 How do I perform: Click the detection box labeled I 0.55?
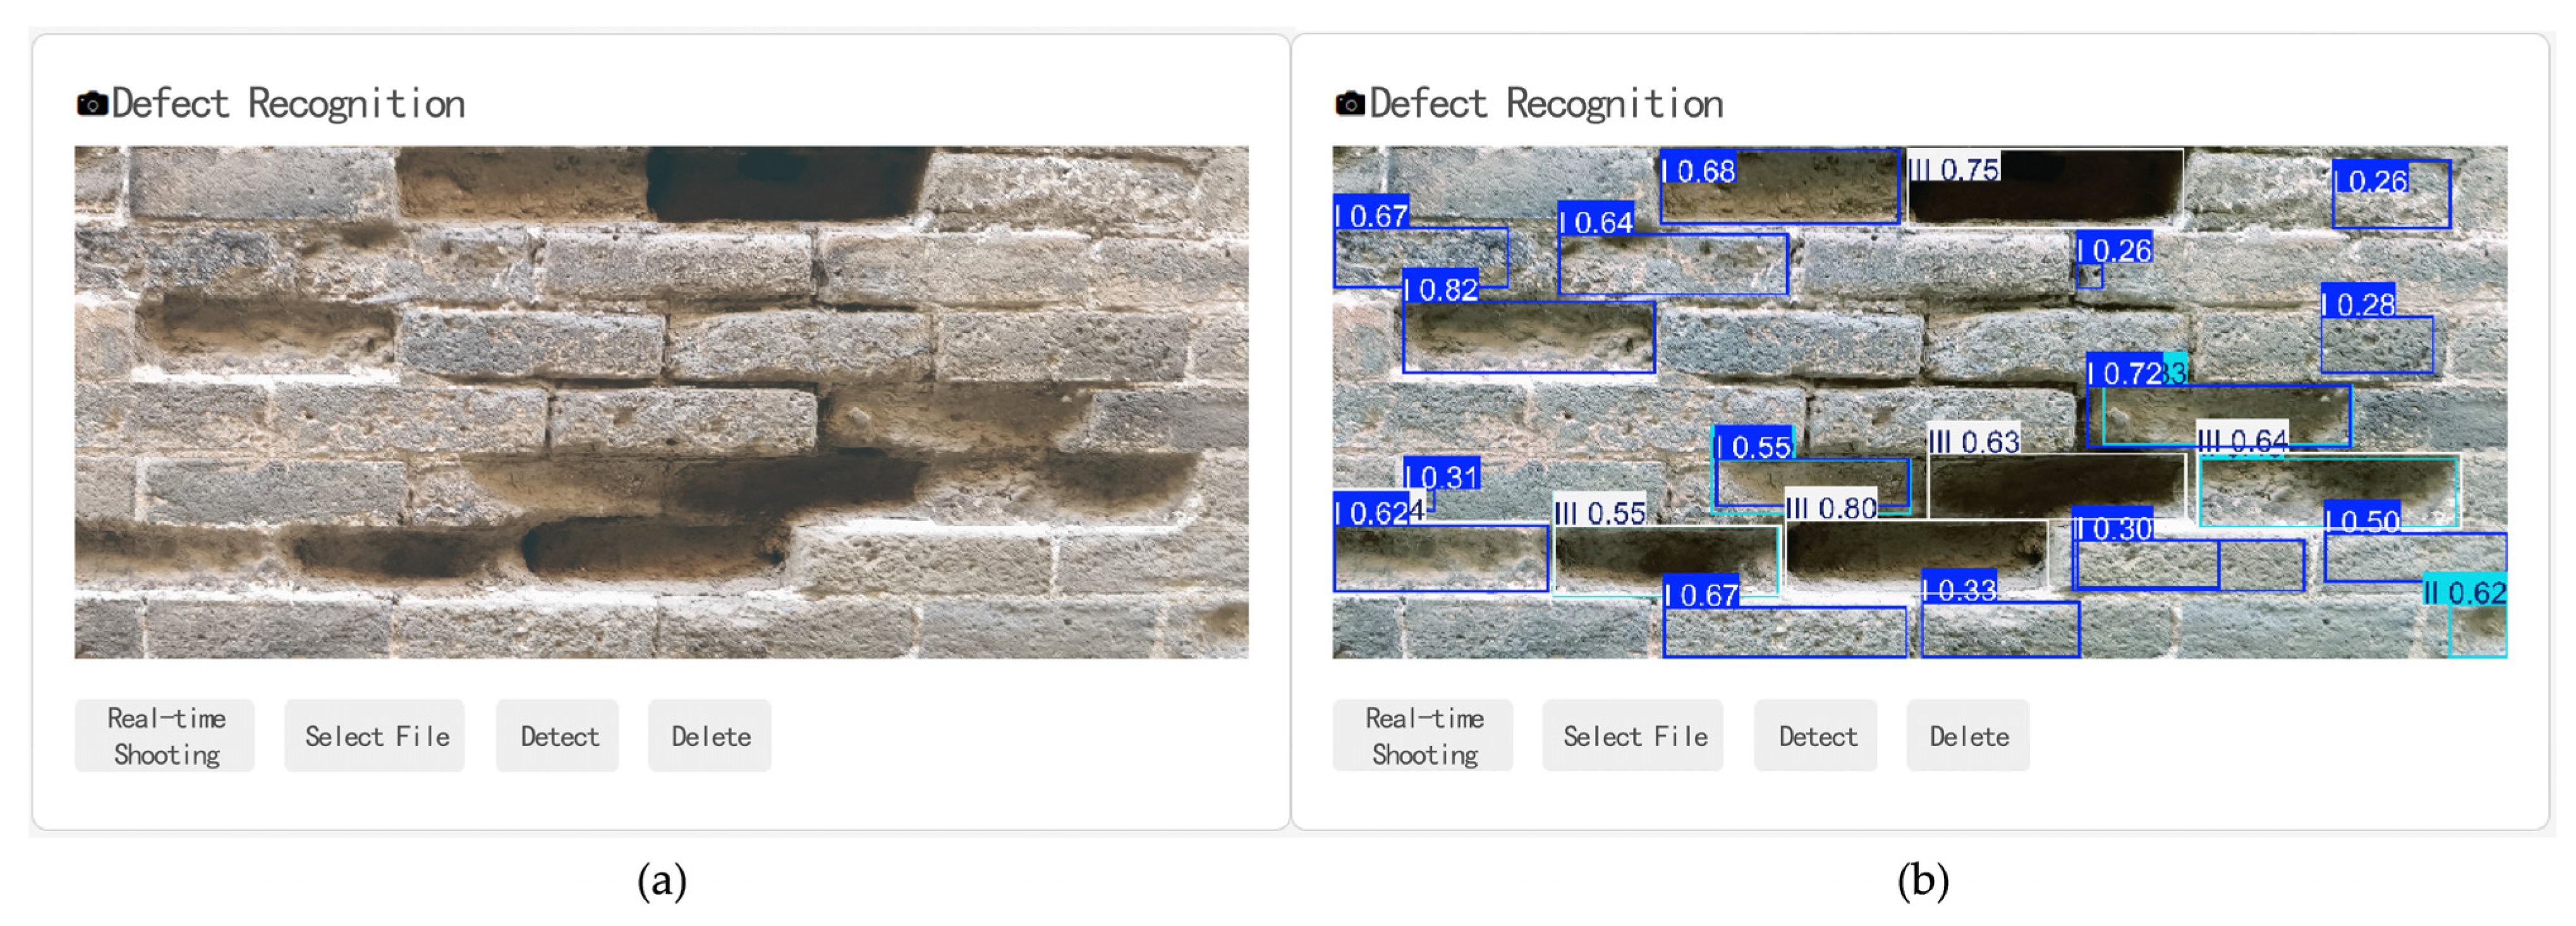coord(1812,484)
